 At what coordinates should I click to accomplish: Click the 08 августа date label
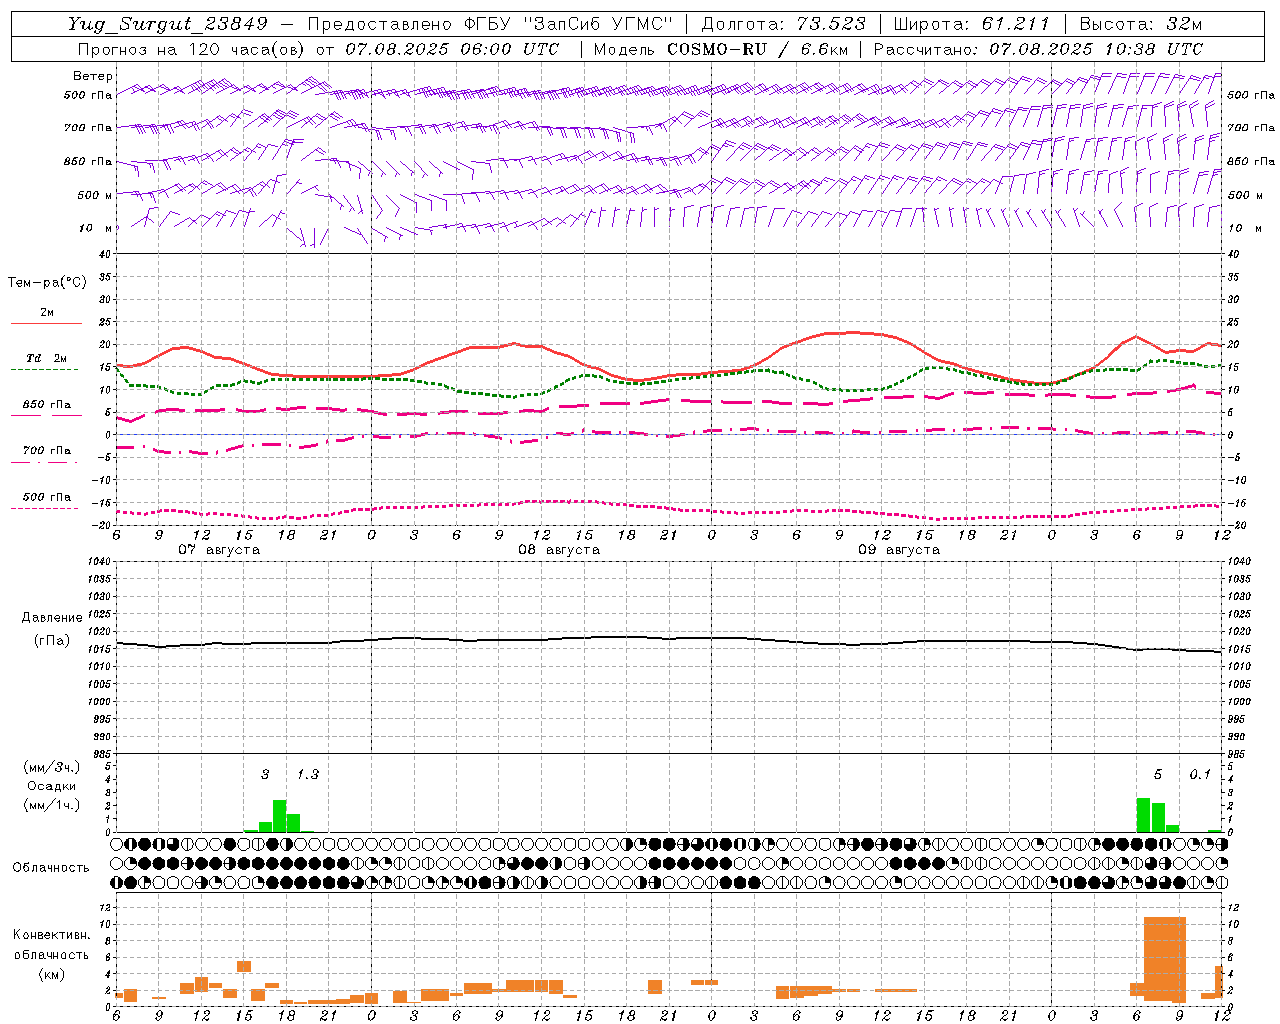click(x=559, y=550)
